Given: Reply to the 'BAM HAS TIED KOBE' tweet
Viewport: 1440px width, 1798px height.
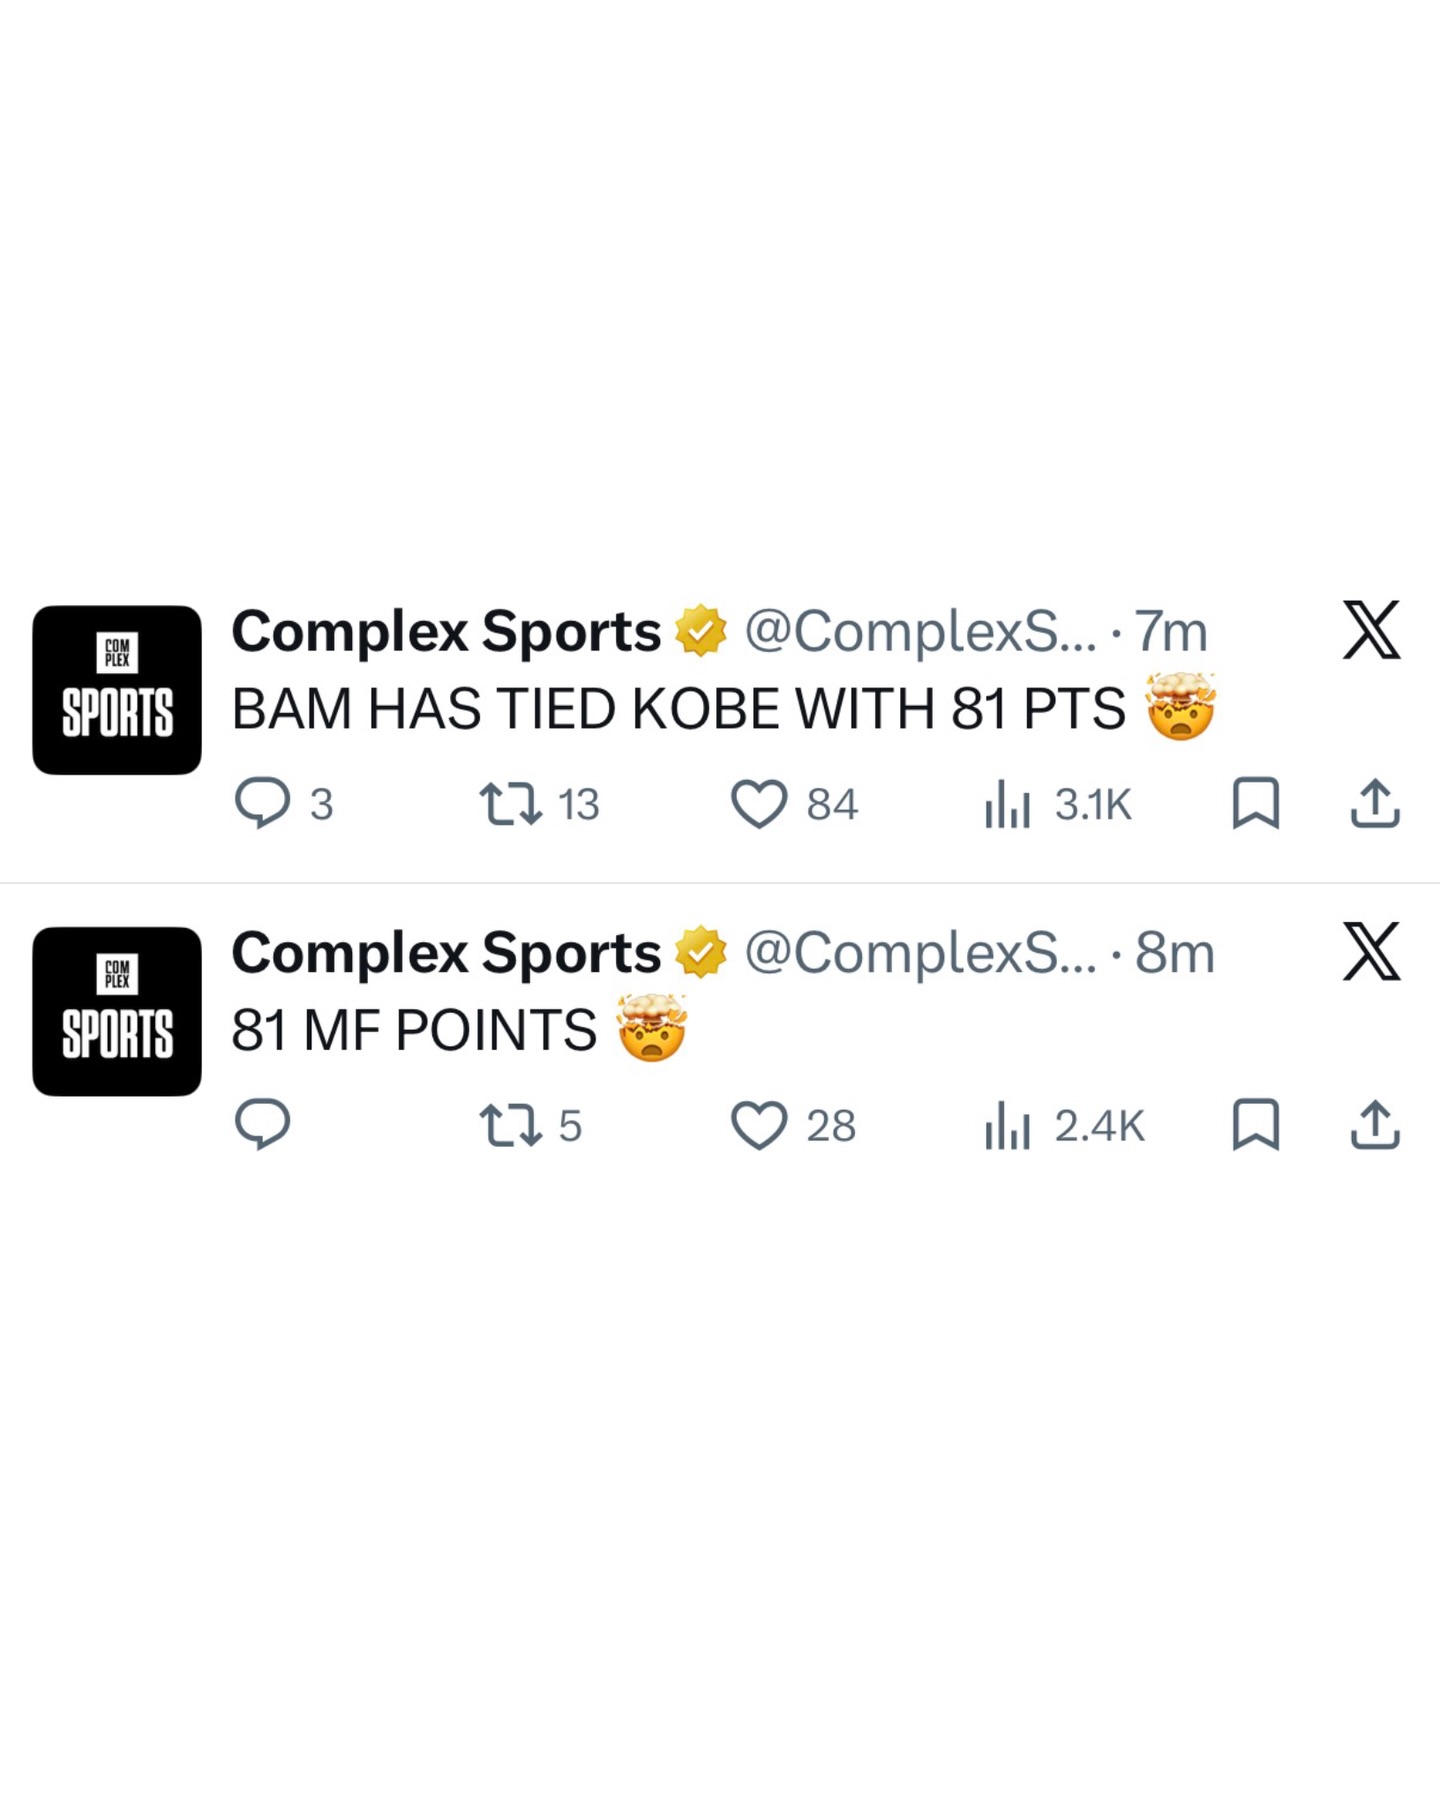Looking at the screenshot, I should point(262,803).
